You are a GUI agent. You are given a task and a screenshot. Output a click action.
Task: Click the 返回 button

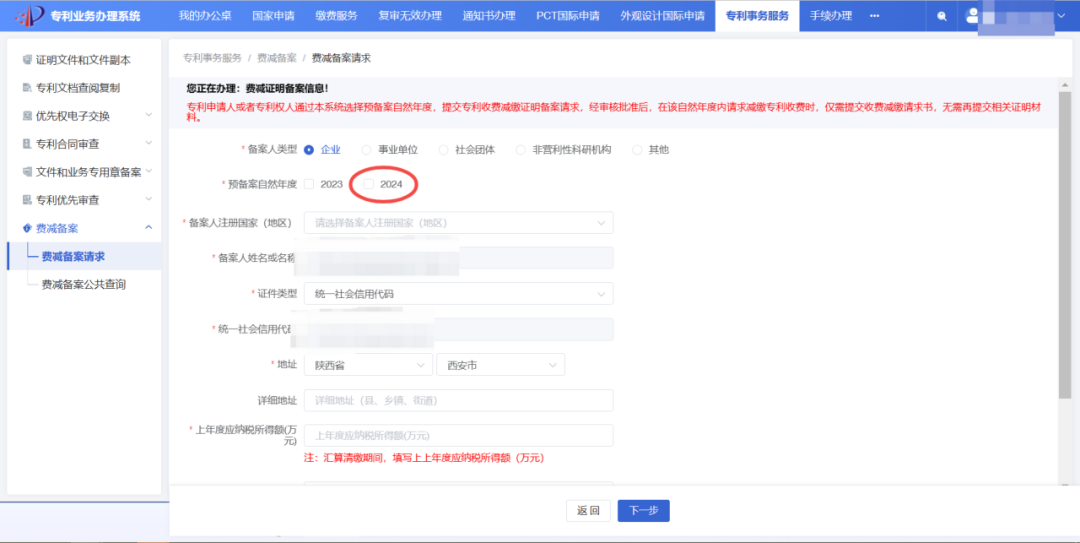(588, 511)
